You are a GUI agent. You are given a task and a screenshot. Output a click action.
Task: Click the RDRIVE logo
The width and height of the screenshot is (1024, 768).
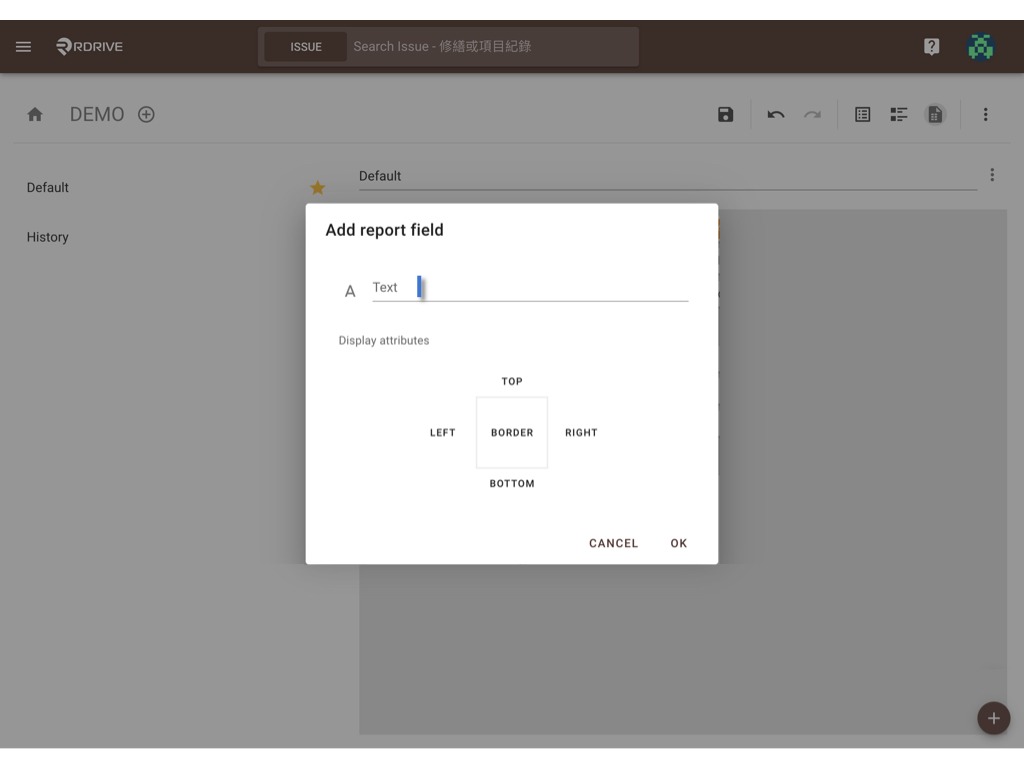(89, 46)
